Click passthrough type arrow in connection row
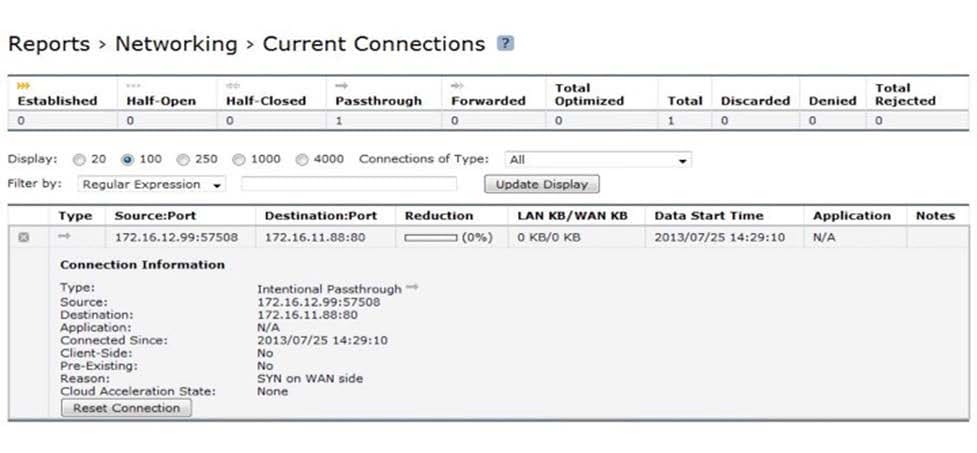Image resolution: width=977 pixels, height=453 pixels. [x=64, y=237]
